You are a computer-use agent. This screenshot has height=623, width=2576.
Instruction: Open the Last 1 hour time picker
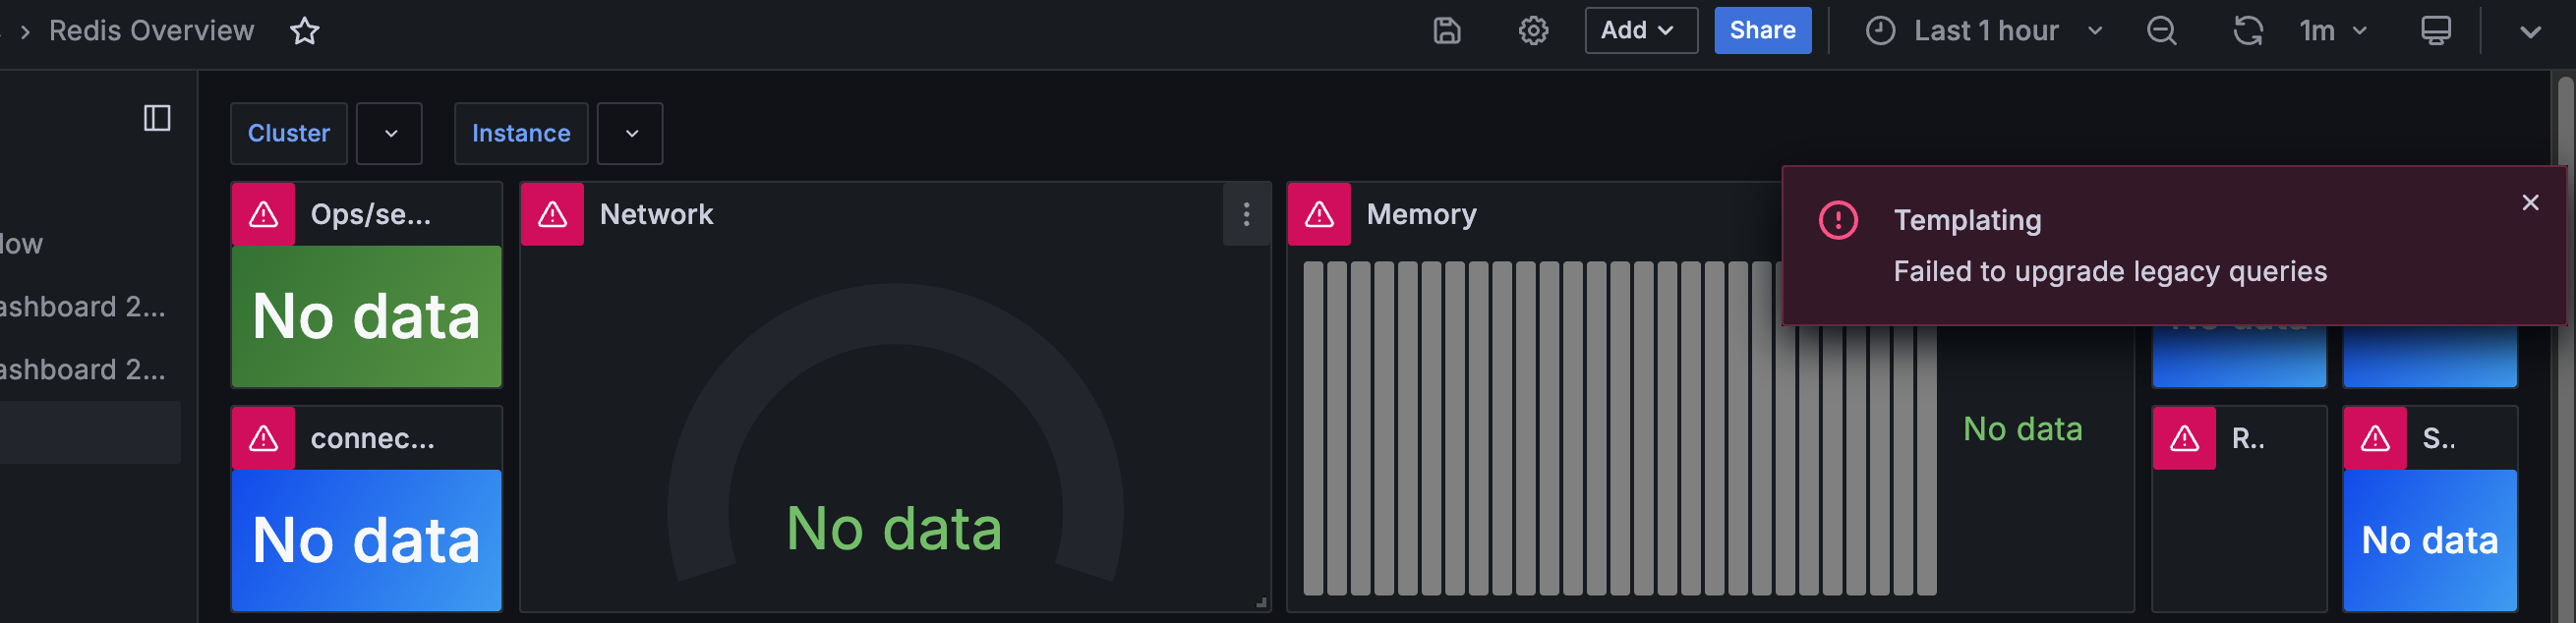click(x=1984, y=31)
